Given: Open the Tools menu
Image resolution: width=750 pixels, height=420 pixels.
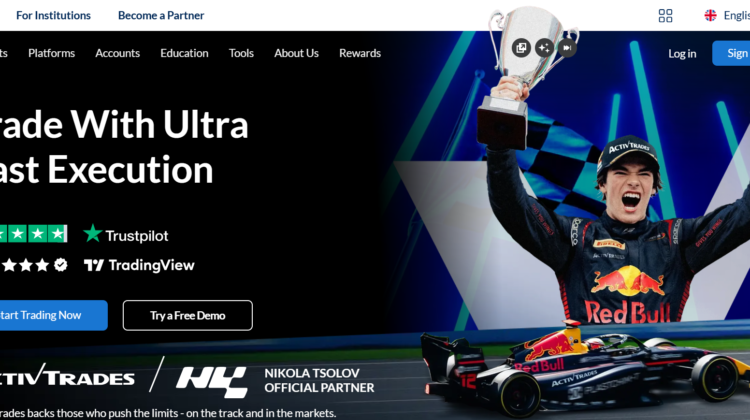Looking at the screenshot, I should pos(241,53).
